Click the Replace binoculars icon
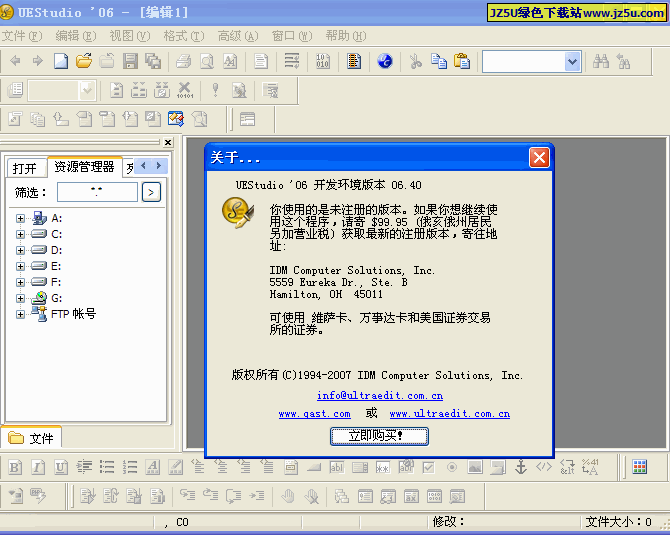 [x=624, y=61]
